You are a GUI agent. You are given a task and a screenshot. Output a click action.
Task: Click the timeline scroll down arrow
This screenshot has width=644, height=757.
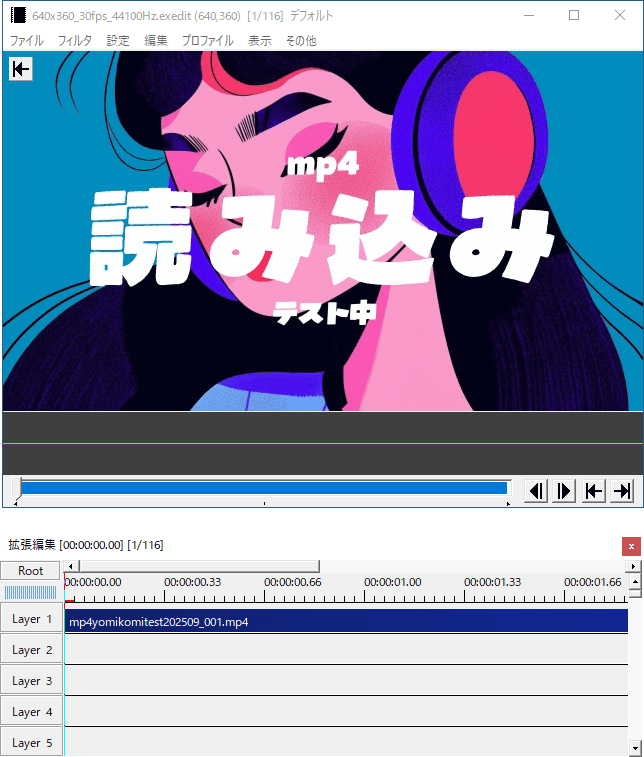[x=635, y=748]
